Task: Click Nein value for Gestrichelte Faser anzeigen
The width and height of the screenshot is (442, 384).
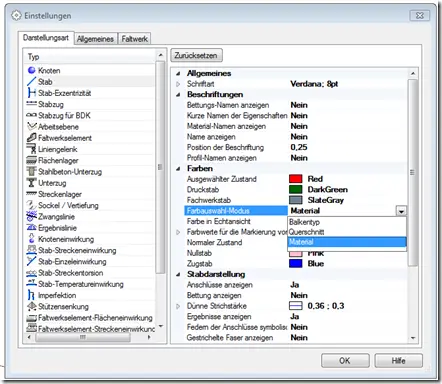Action: click(299, 338)
